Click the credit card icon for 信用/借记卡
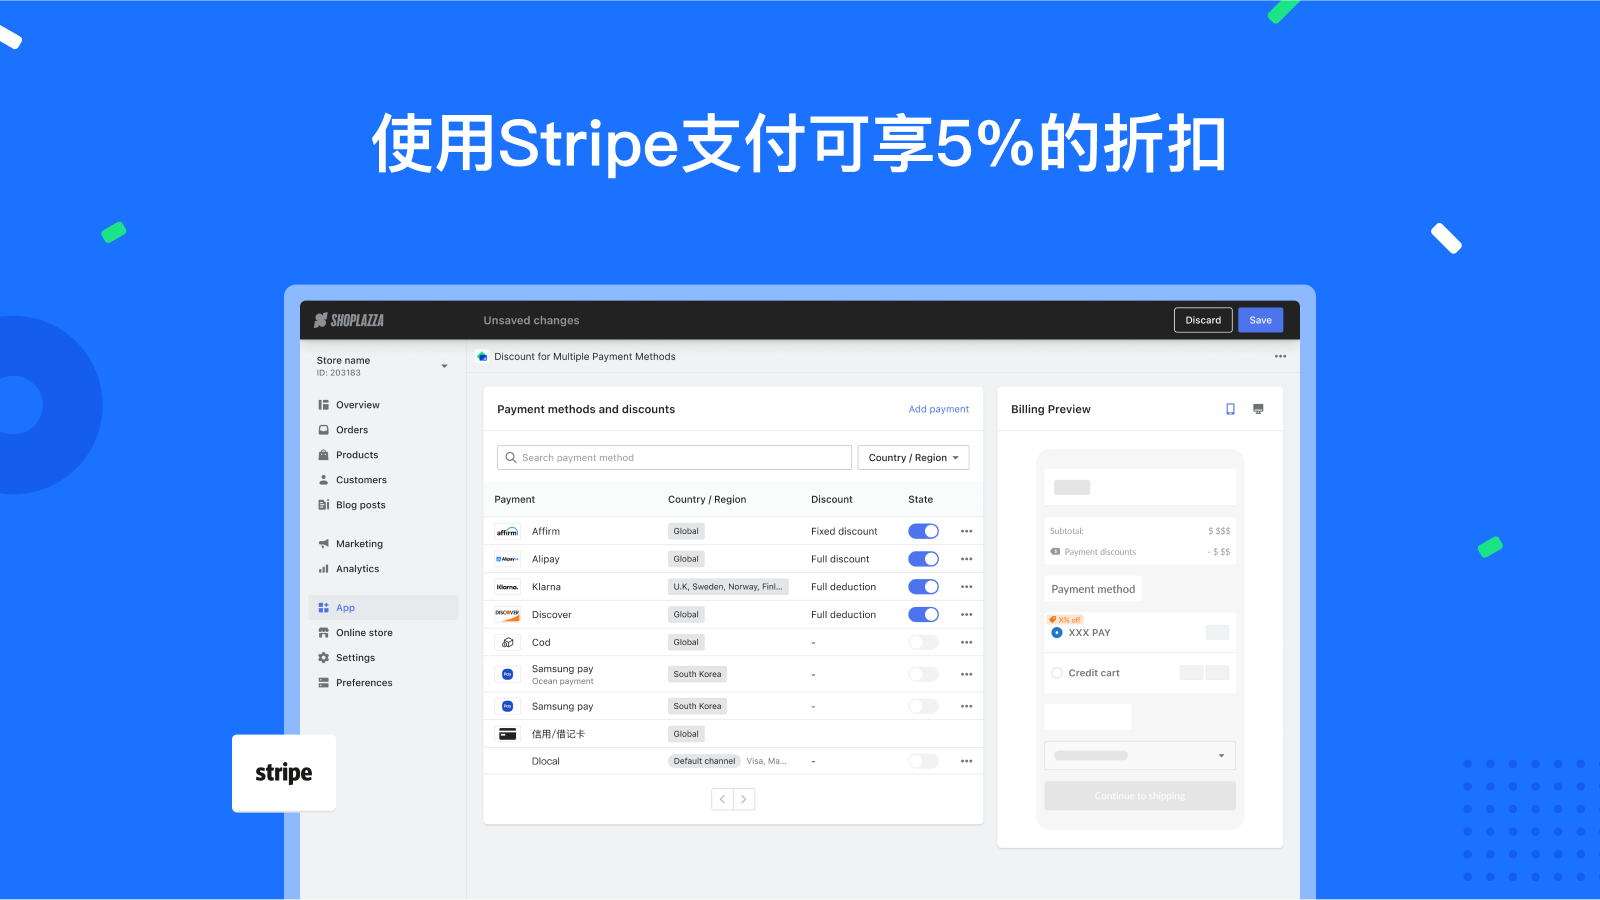 [507, 734]
